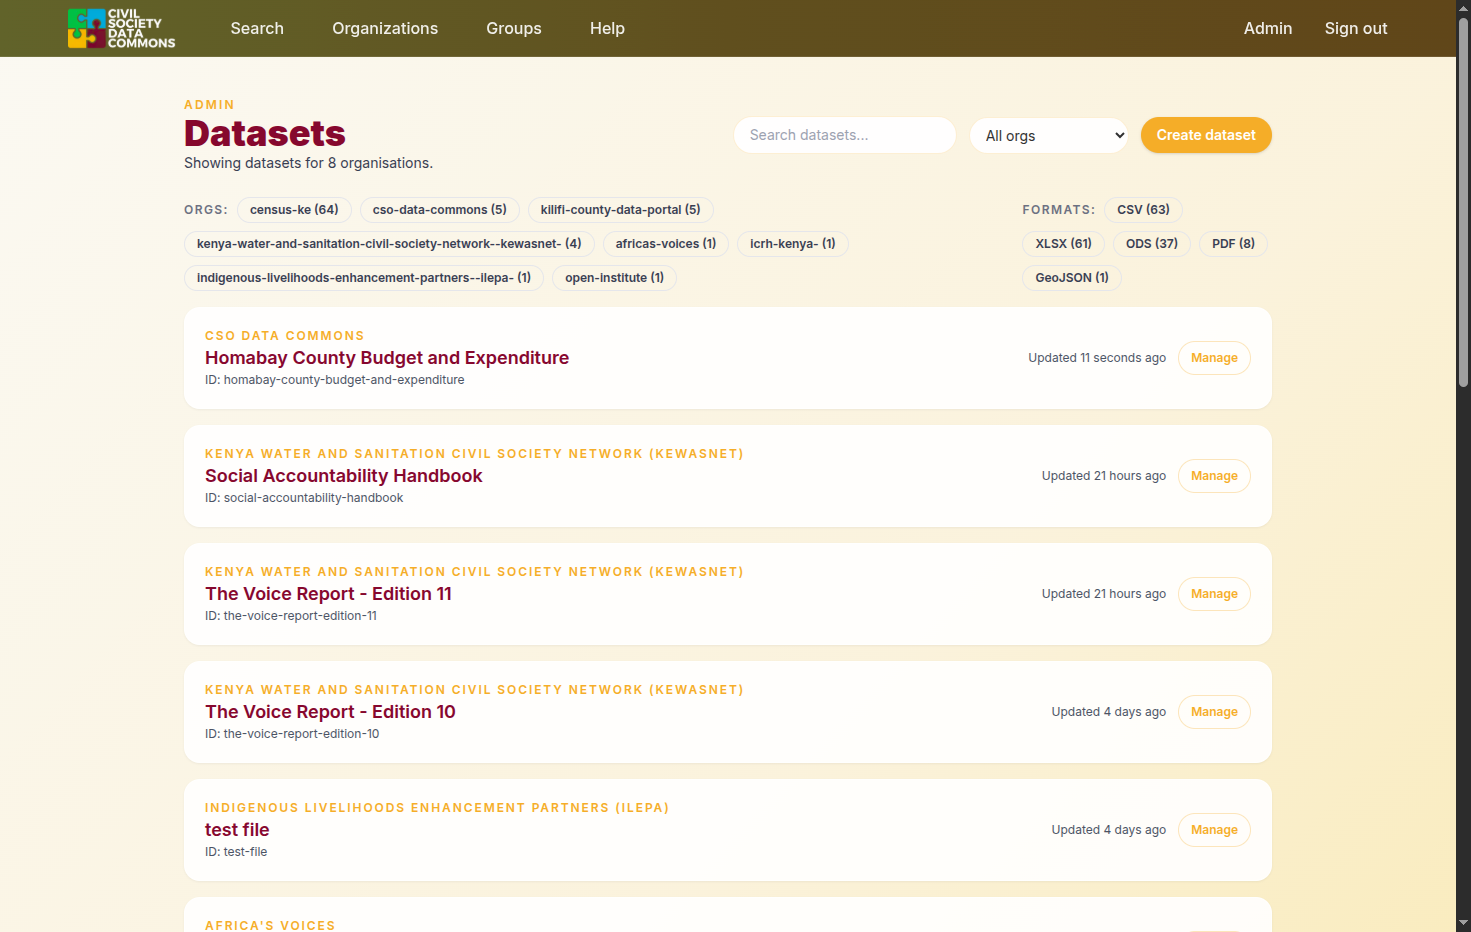Filter by XLSX (61) format
Screen dimensions: 1471x932
(1064, 244)
